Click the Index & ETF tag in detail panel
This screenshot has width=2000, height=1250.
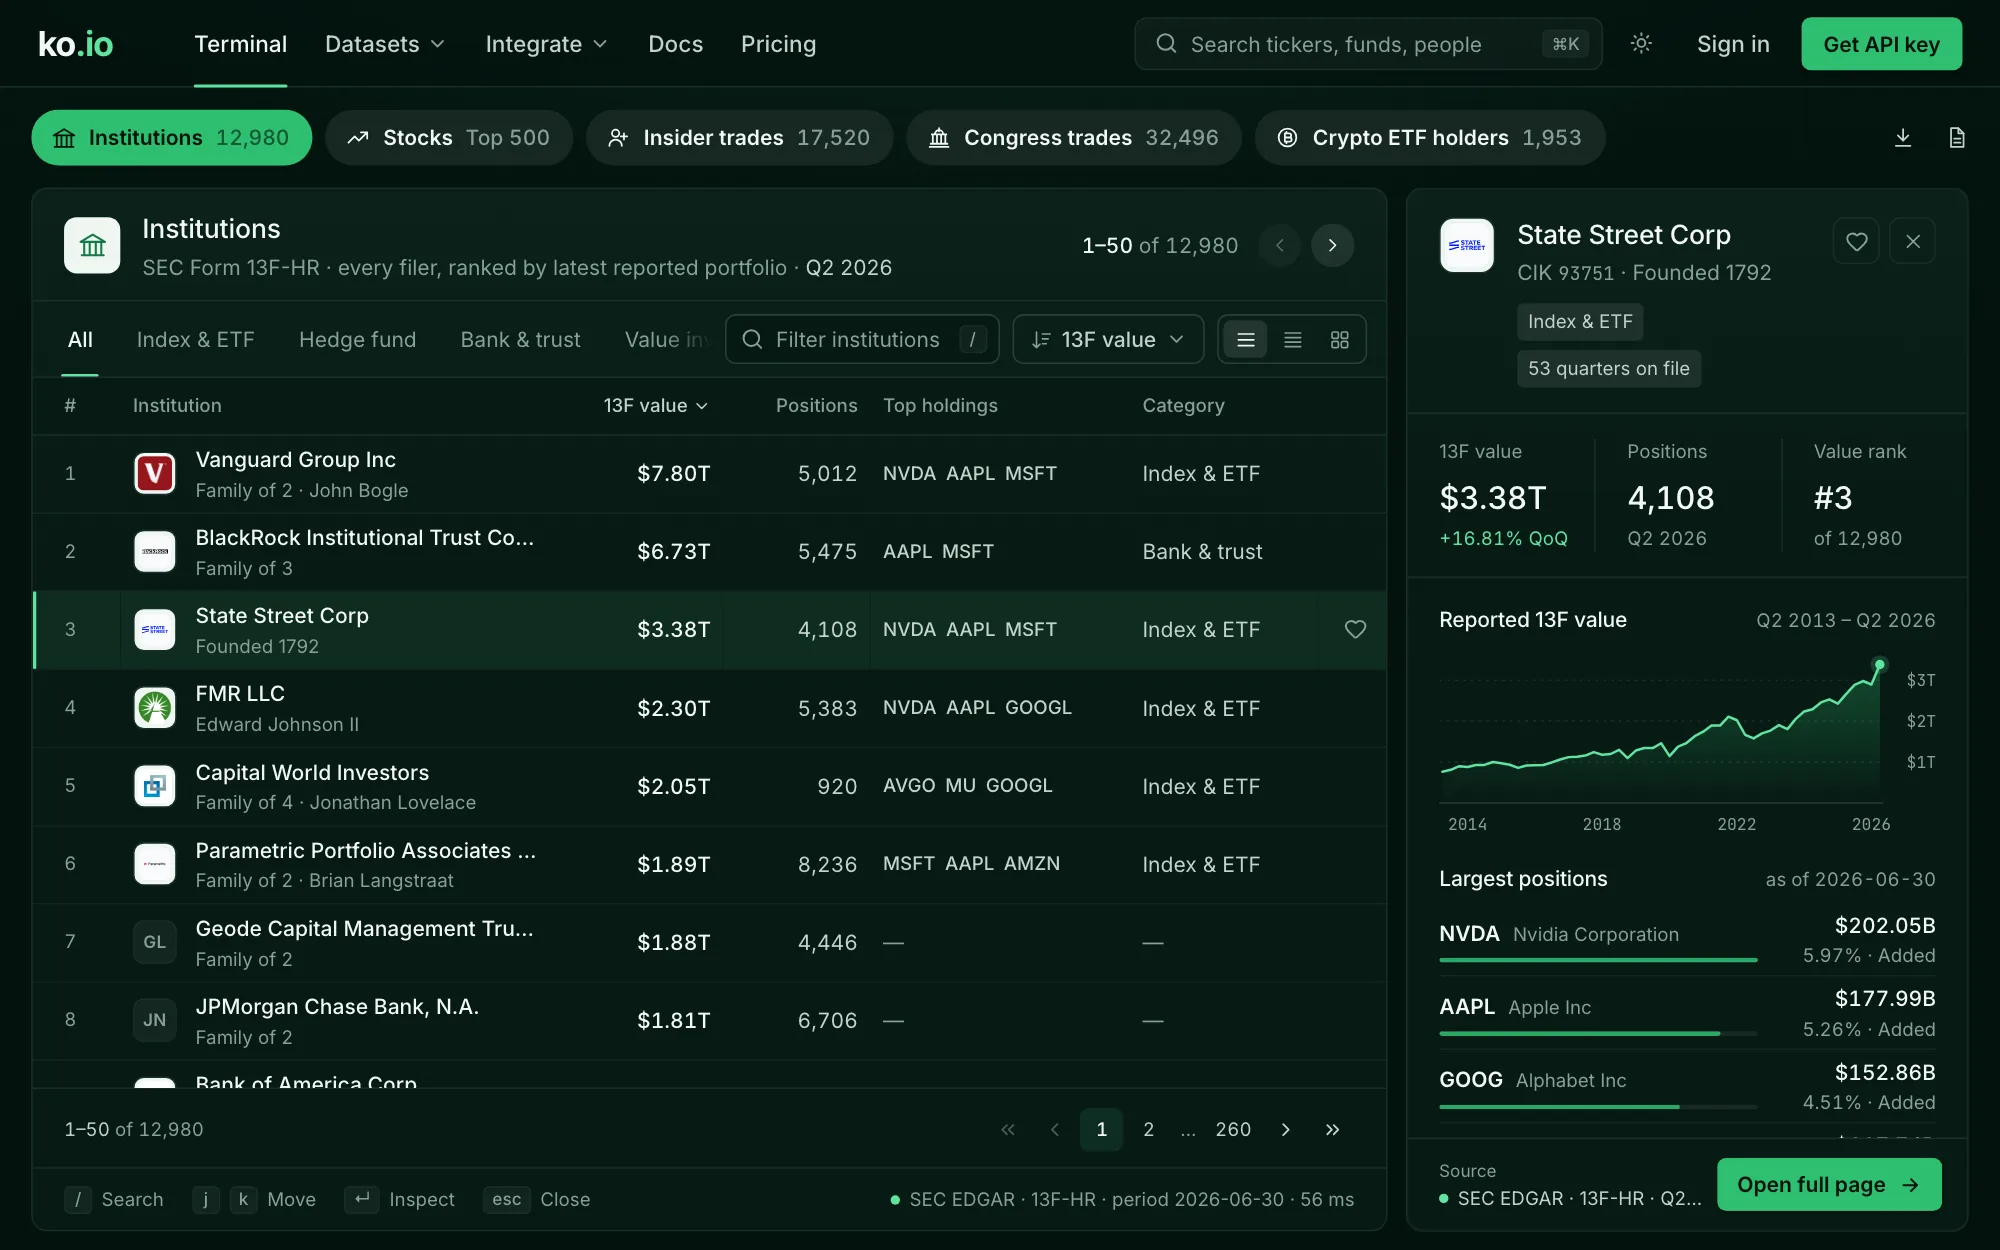1580,322
